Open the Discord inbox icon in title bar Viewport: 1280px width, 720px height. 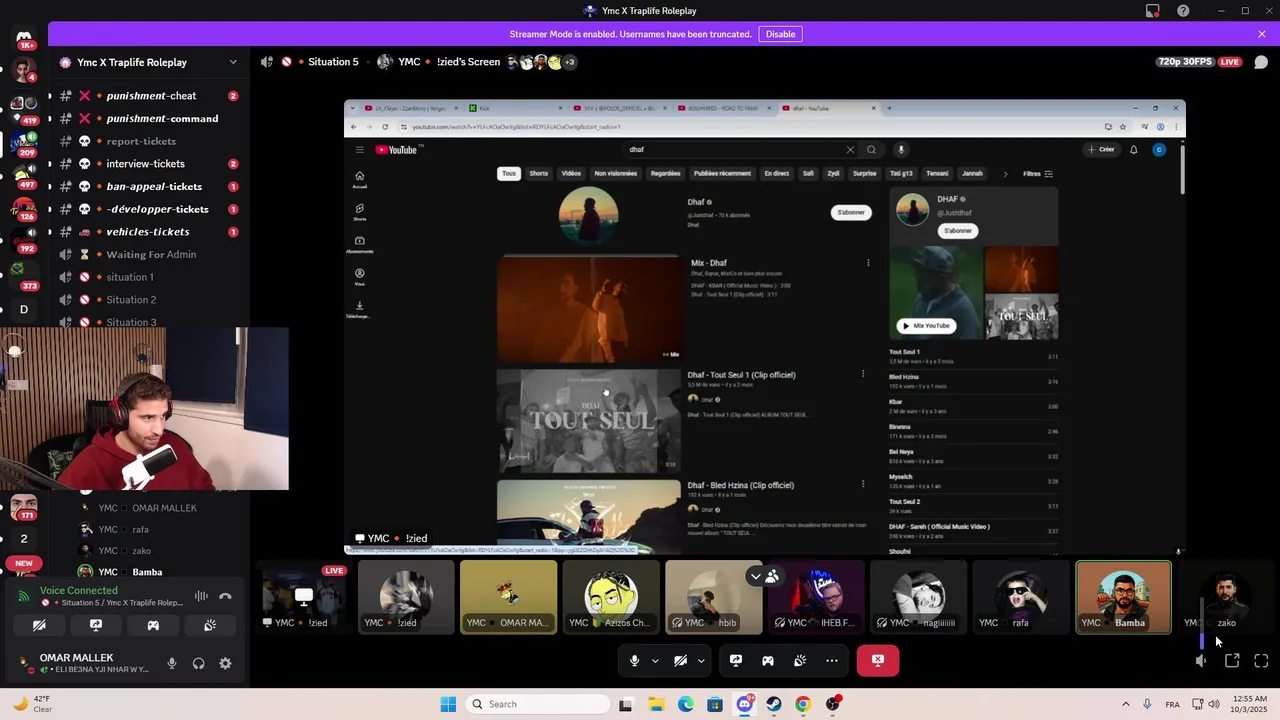point(1153,11)
